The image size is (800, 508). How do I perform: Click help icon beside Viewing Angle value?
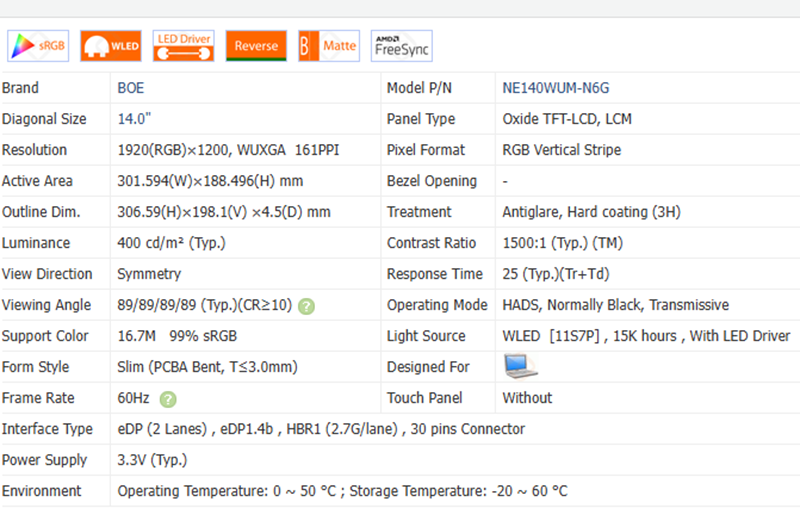pos(306,306)
